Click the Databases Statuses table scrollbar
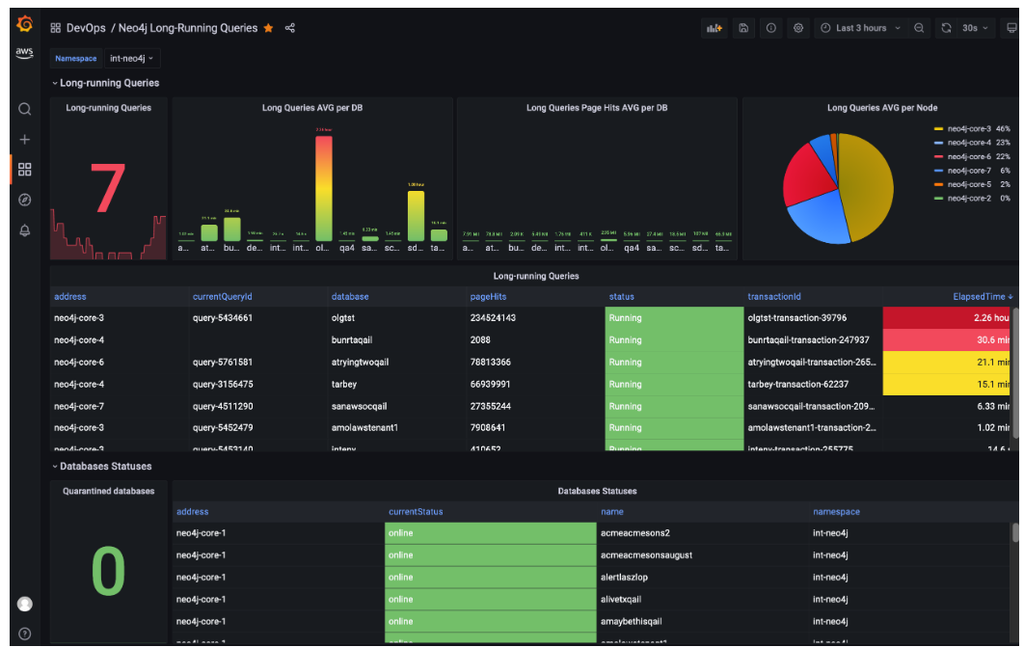Image resolution: width=1024 pixels, height=648 pixels. (1015, 532)
